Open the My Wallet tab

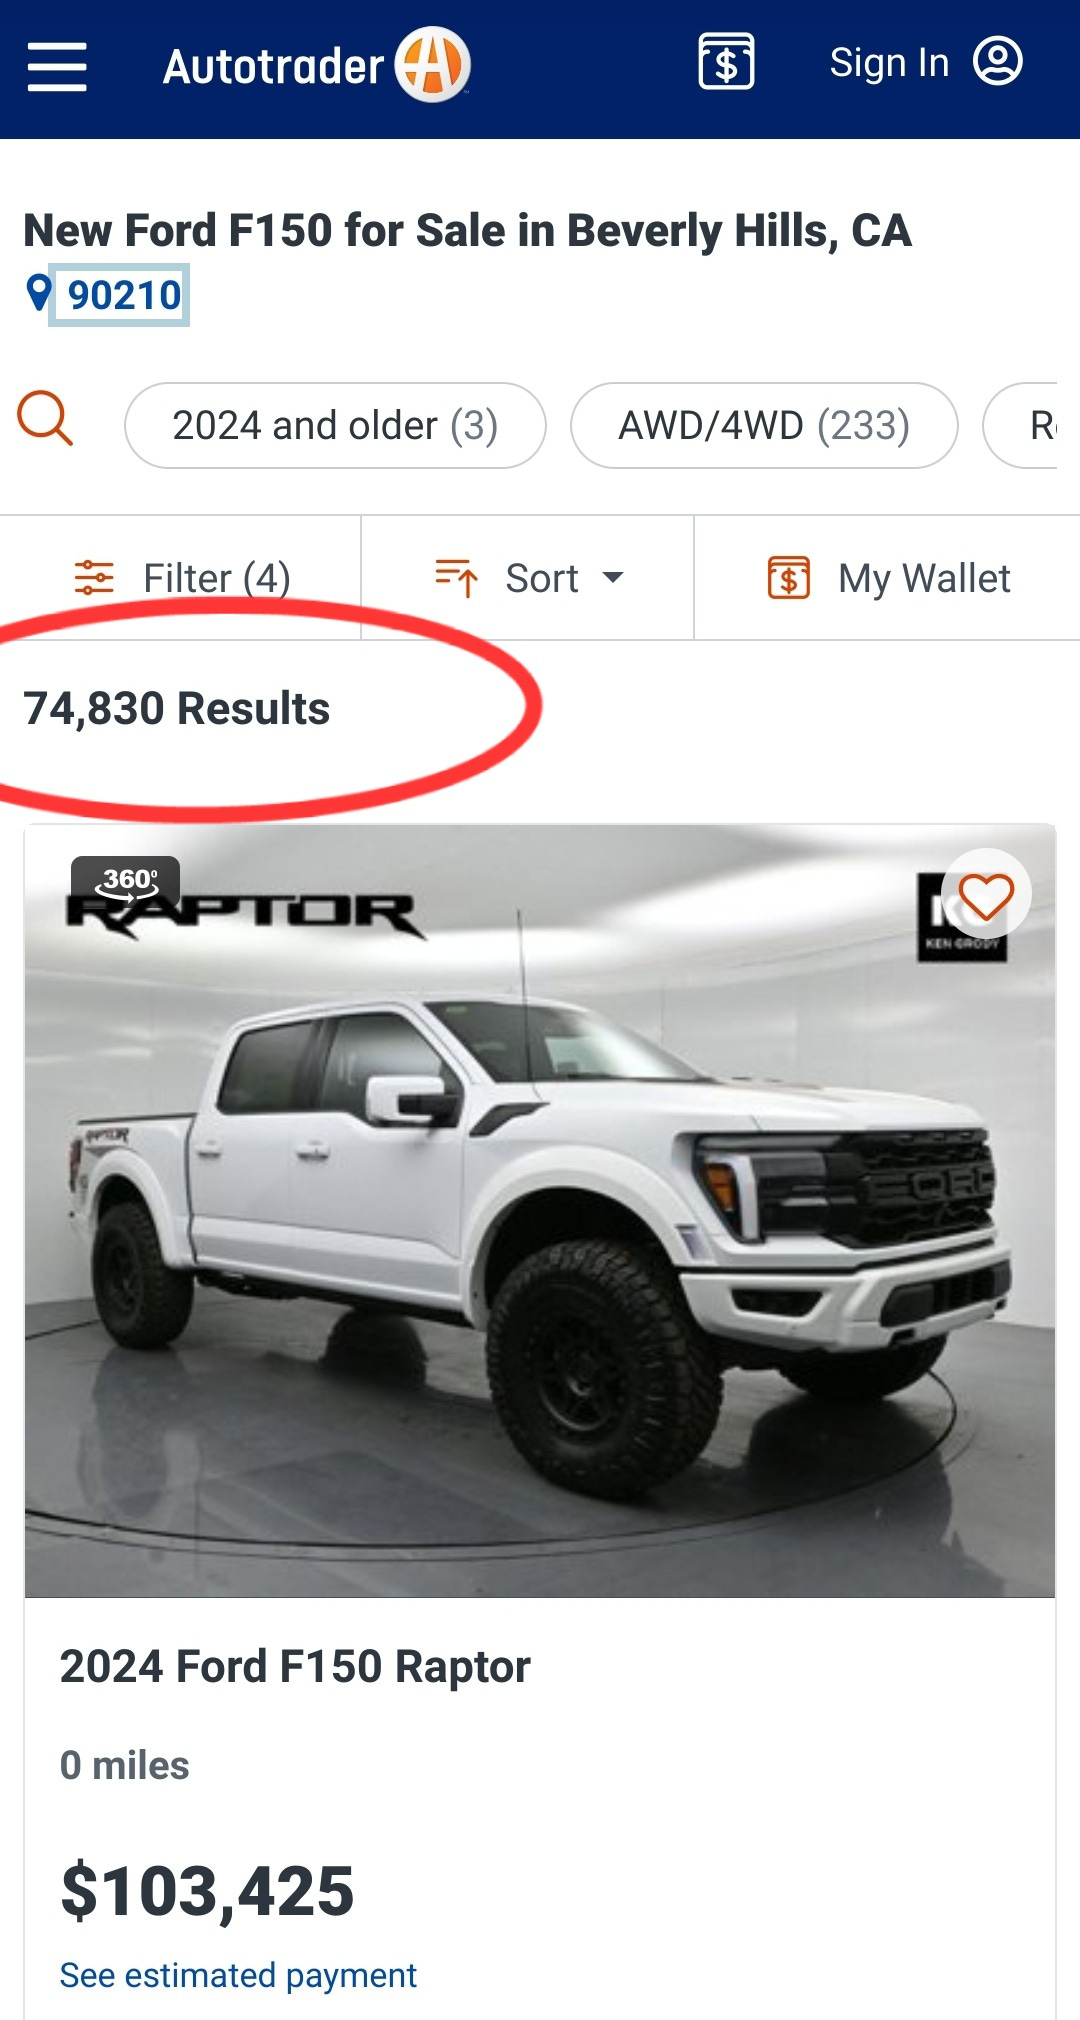pyautogui.click(x=887, y=578)
